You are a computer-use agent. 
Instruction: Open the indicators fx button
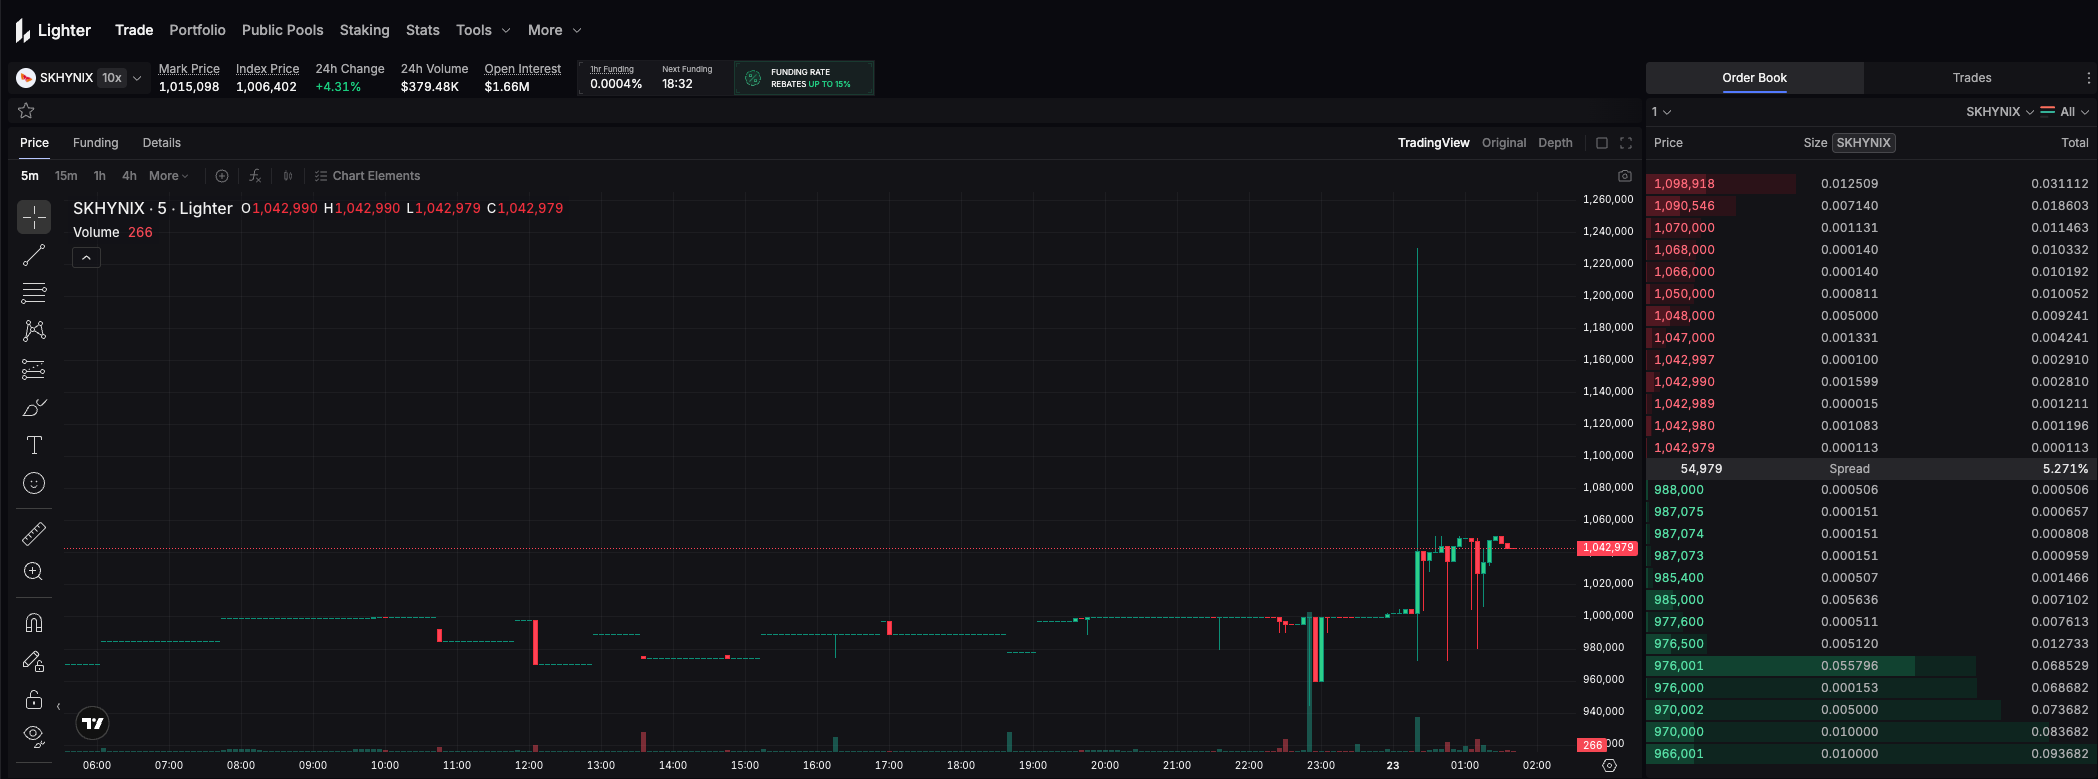(255, 176)
